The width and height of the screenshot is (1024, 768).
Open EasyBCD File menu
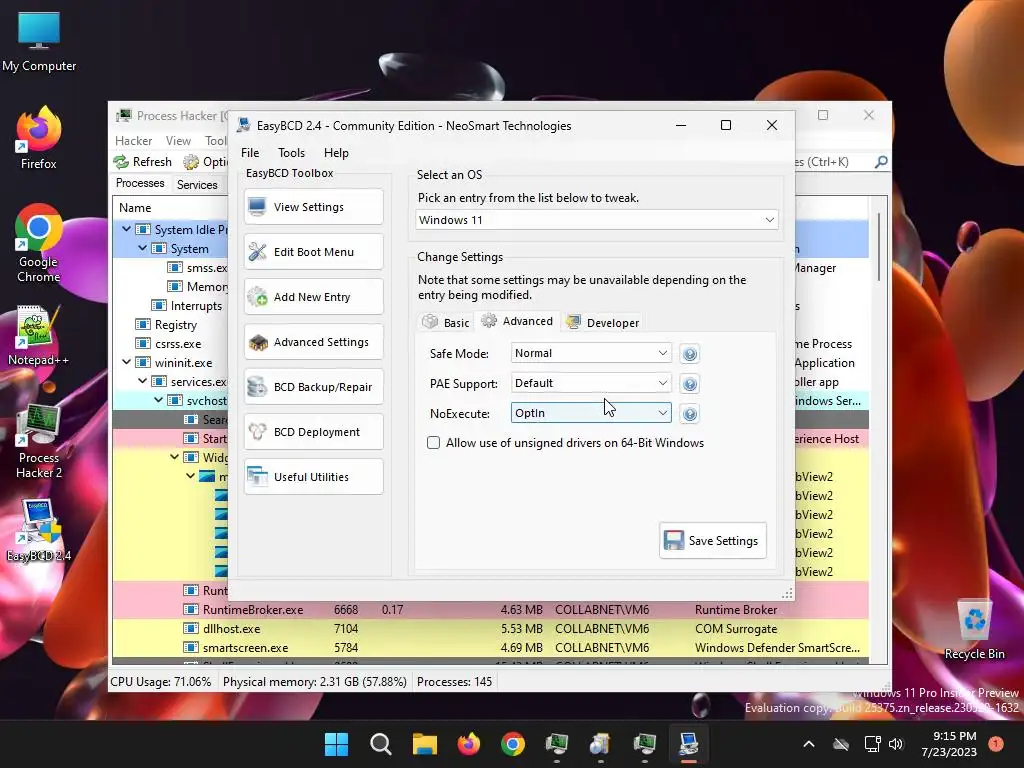pyautogui.click(x=250, y=153)
